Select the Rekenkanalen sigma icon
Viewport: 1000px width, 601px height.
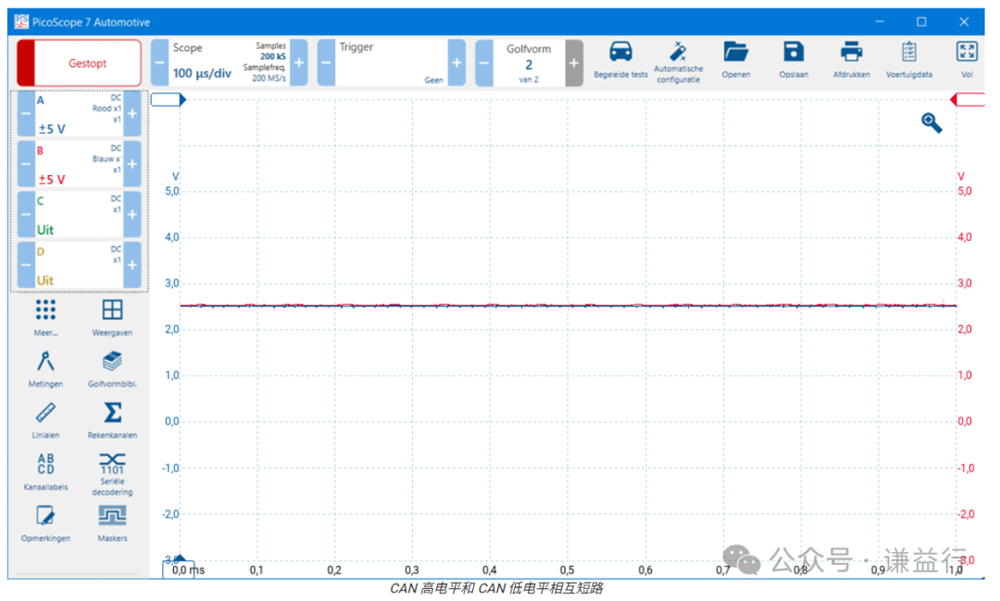[112, 418]
